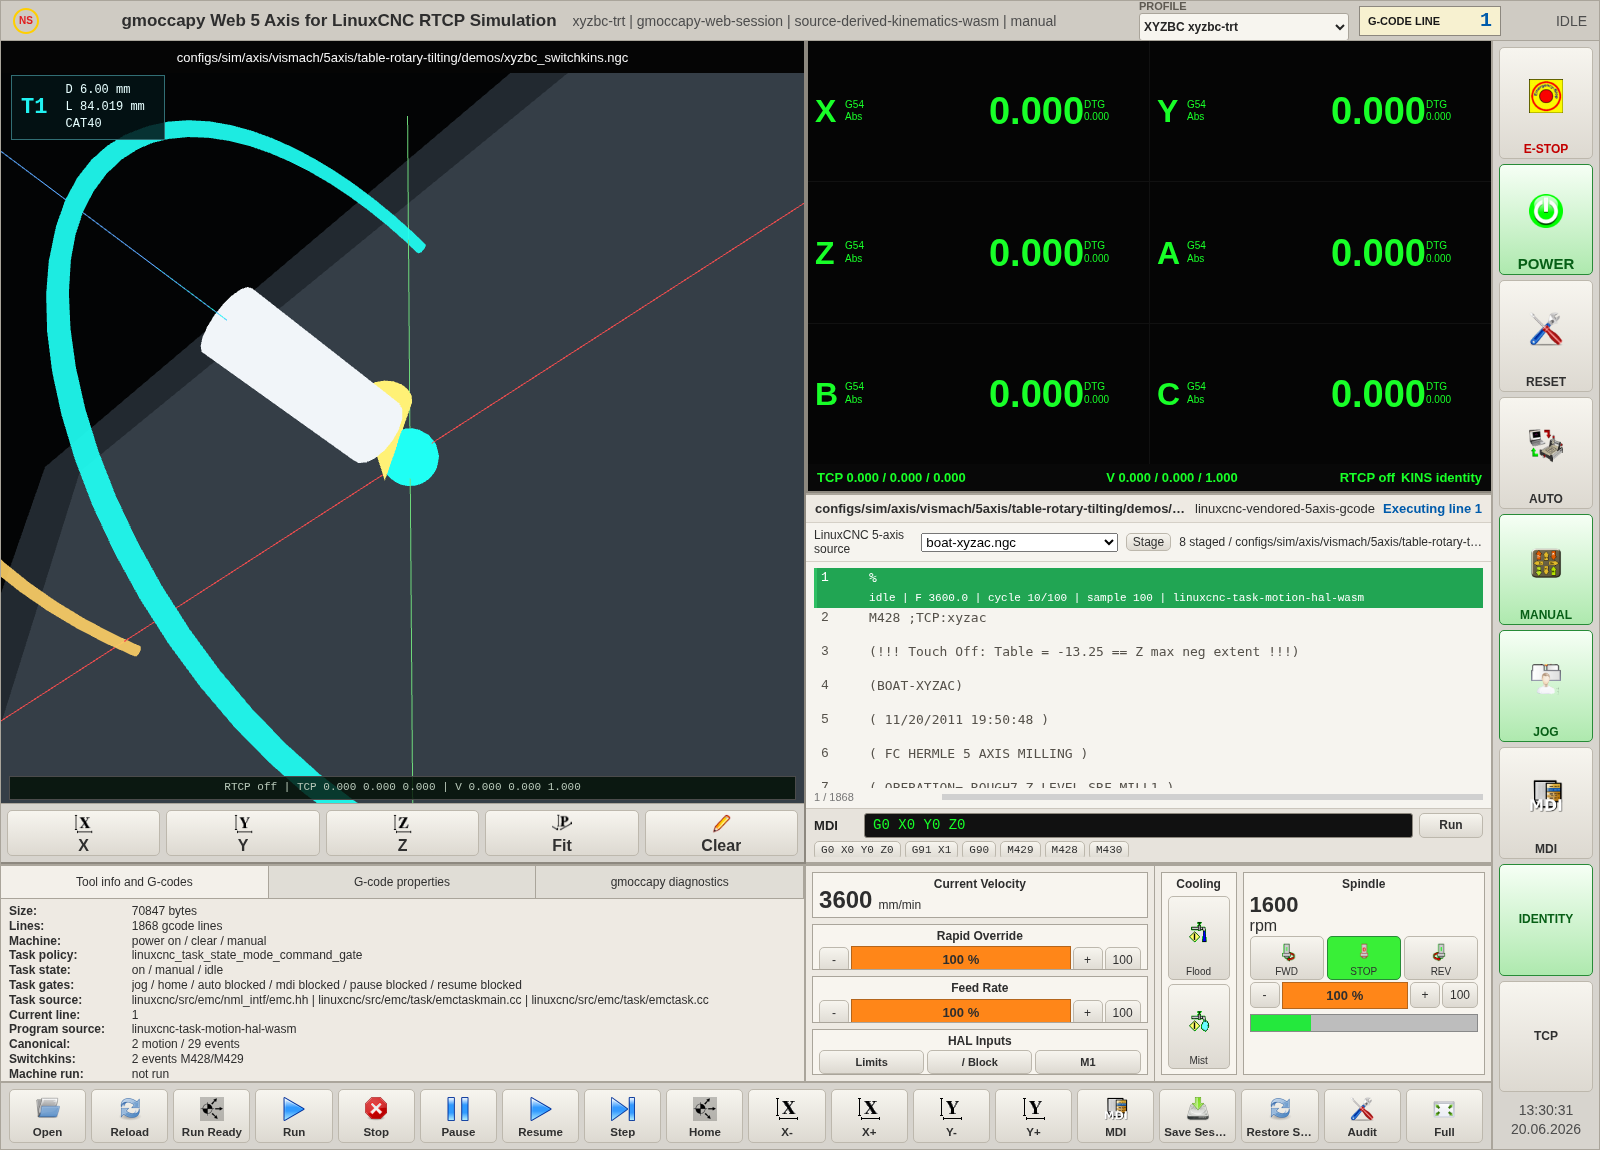Stop program execution
Viewport: 1600px width, 1150px height.
point(376,1116)
